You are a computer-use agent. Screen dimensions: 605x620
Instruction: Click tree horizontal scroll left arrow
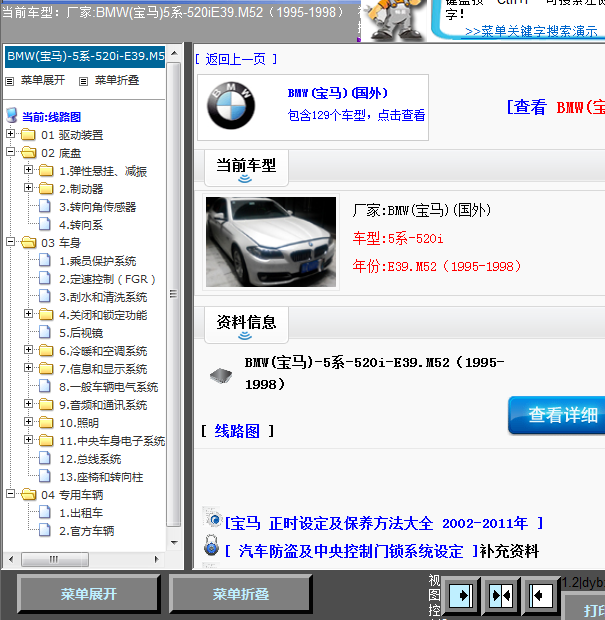pyautogui.click(x=11, y=559)
